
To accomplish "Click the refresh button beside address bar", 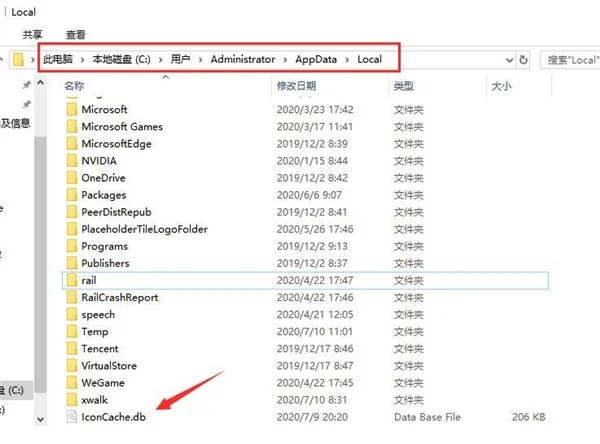I will [523, 60].
